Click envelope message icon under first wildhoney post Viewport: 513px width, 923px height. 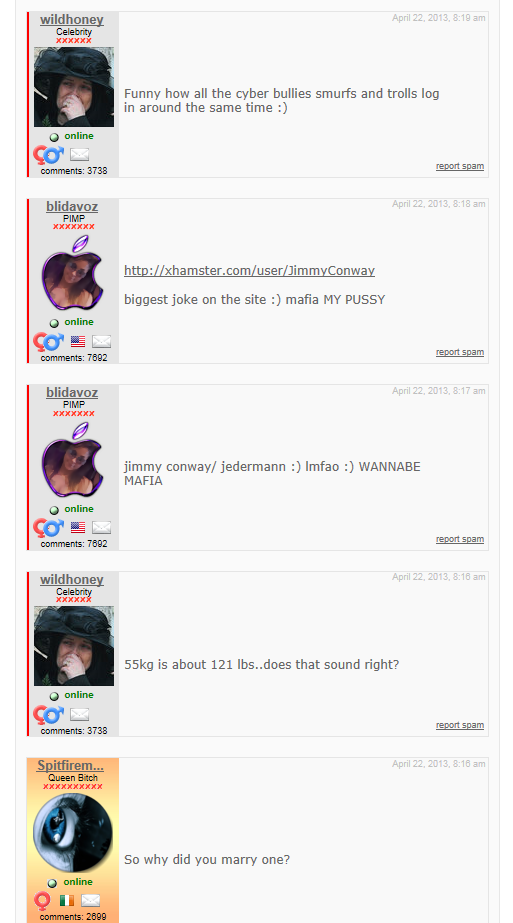coord(80,155)
